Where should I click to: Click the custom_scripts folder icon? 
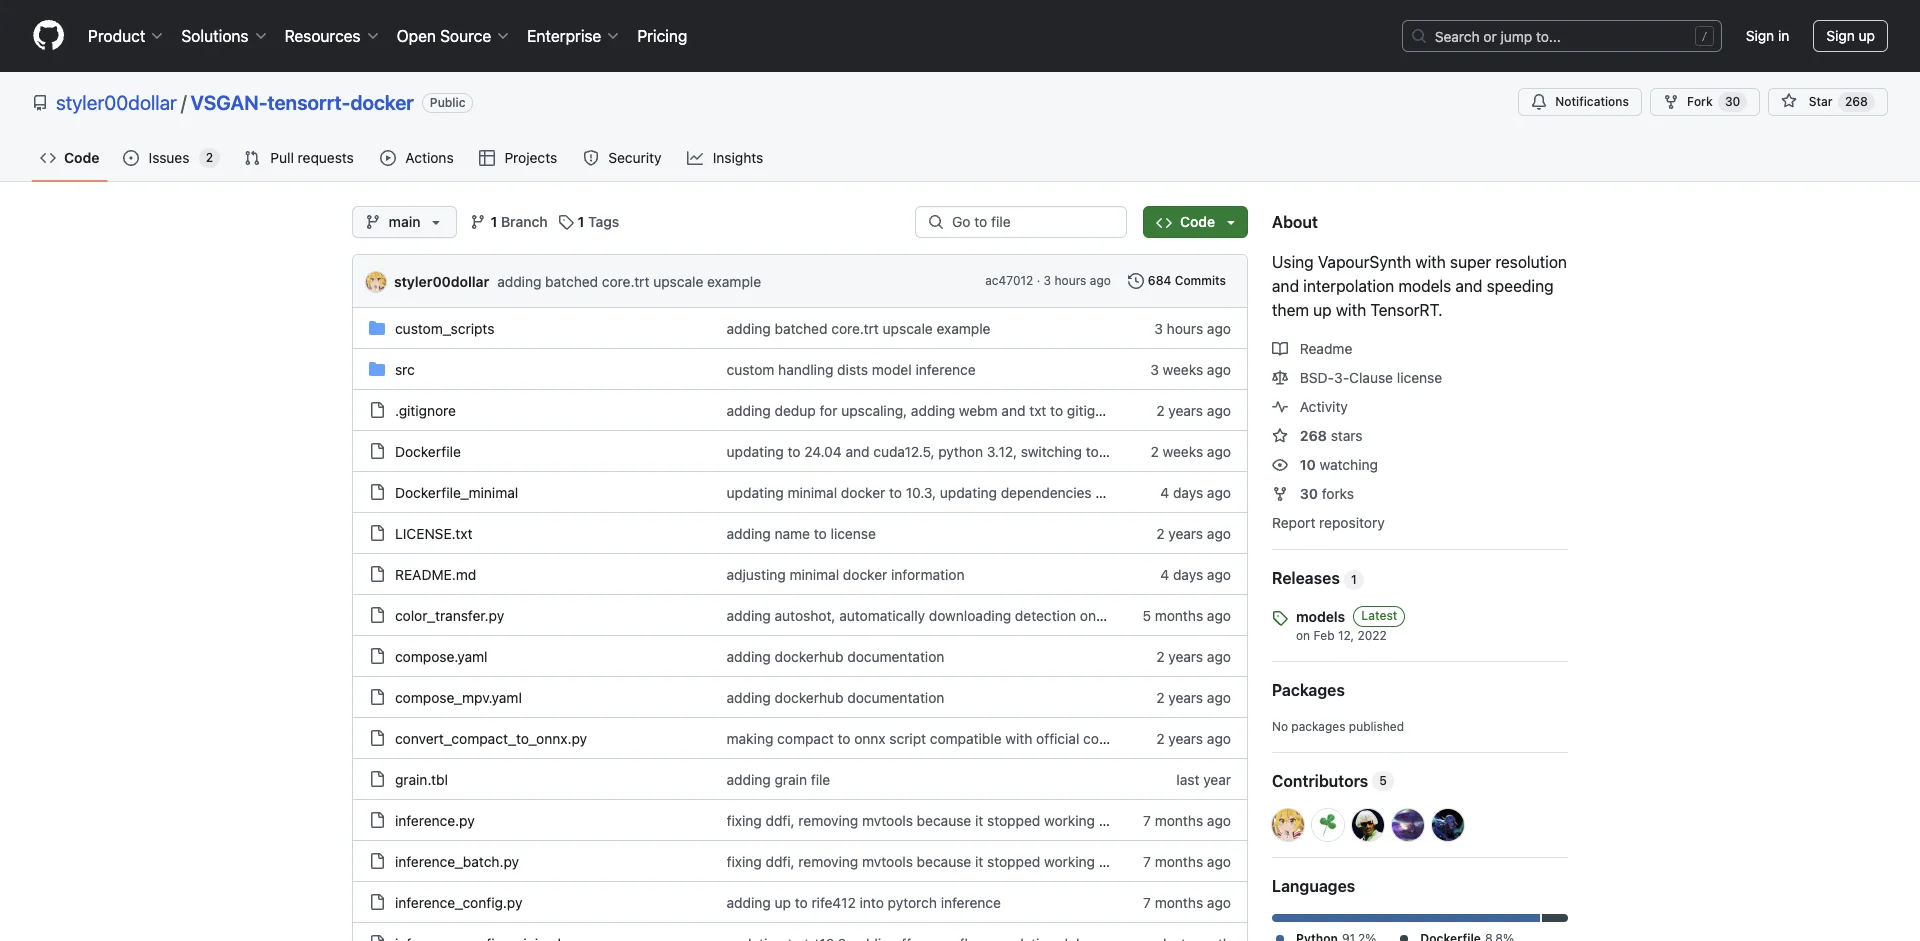click(x=377, y=328)
